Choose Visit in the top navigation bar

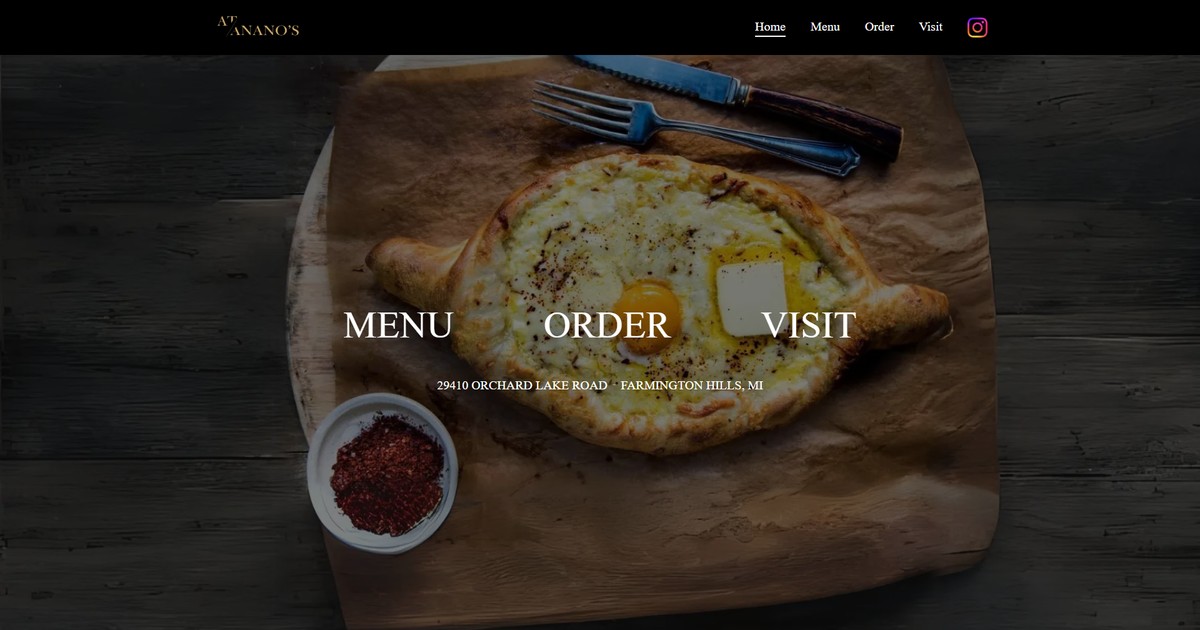coord(931,27)
